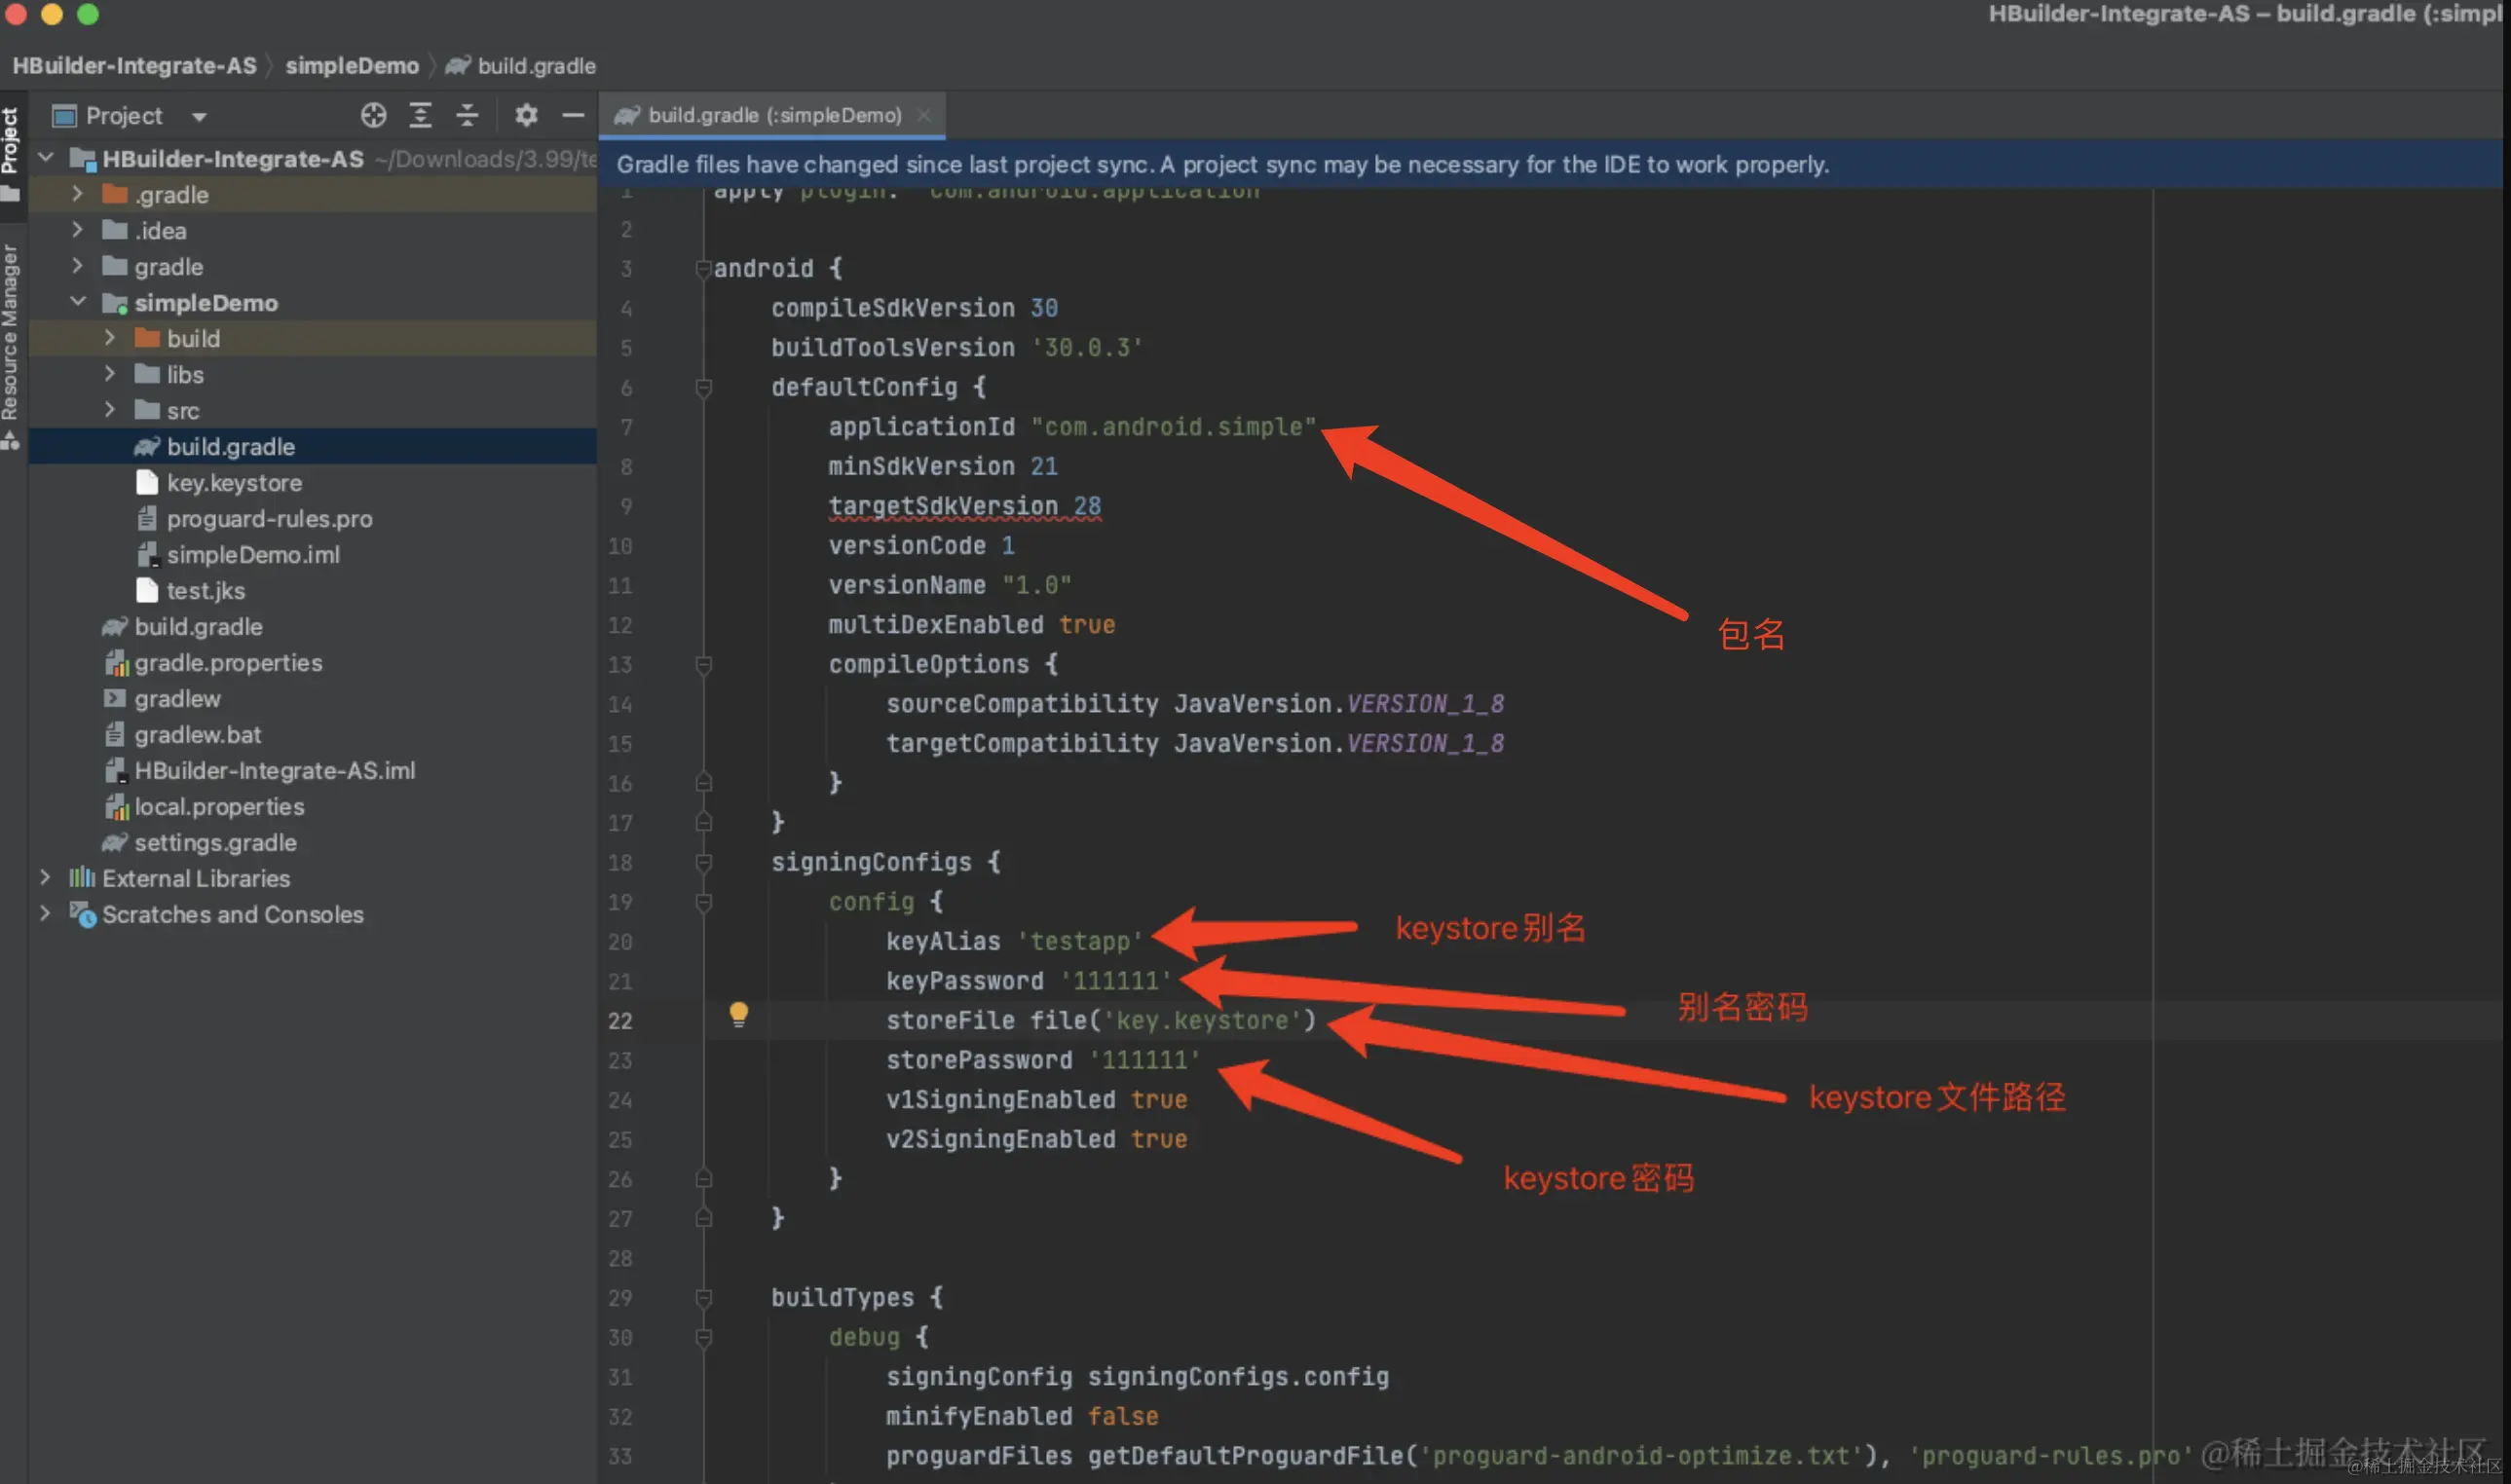Expand External Libraries node

tap(45, 878)
